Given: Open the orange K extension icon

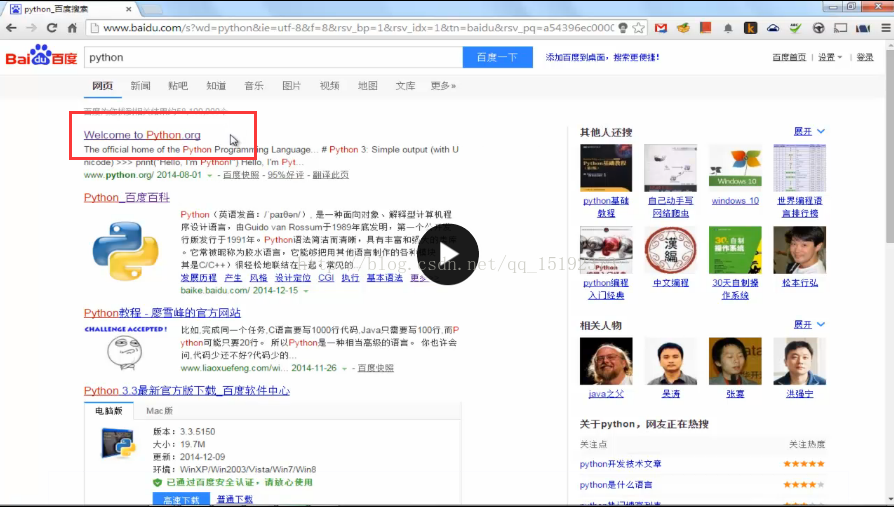Looking at the screenshot, I should [x=750, y=27].
